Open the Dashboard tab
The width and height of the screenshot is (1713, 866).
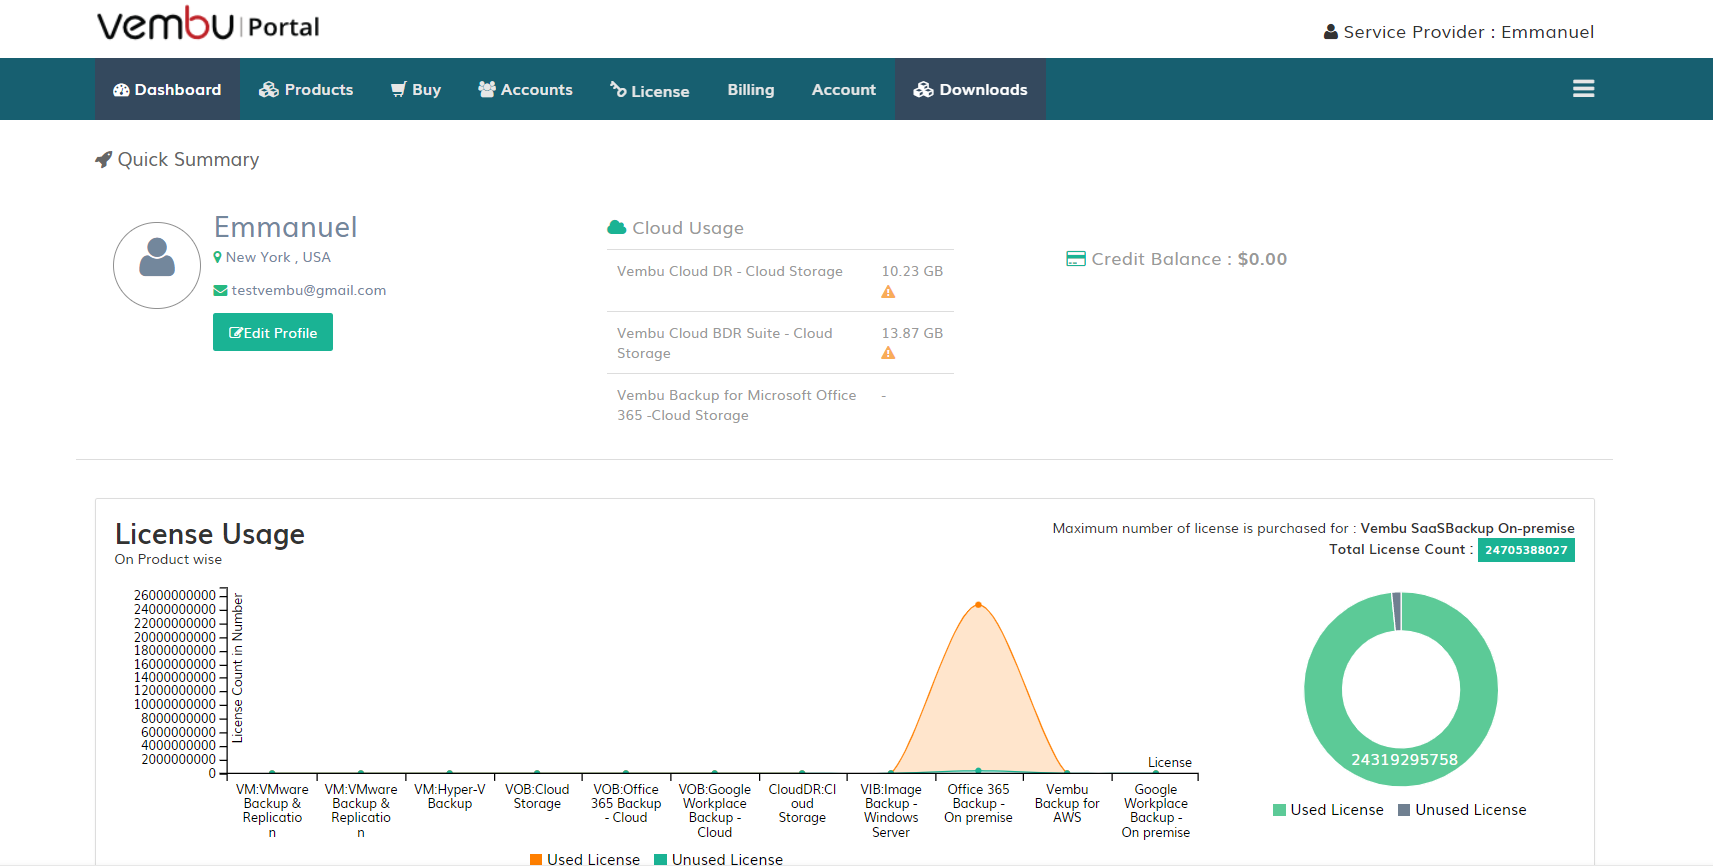[167, 89]
